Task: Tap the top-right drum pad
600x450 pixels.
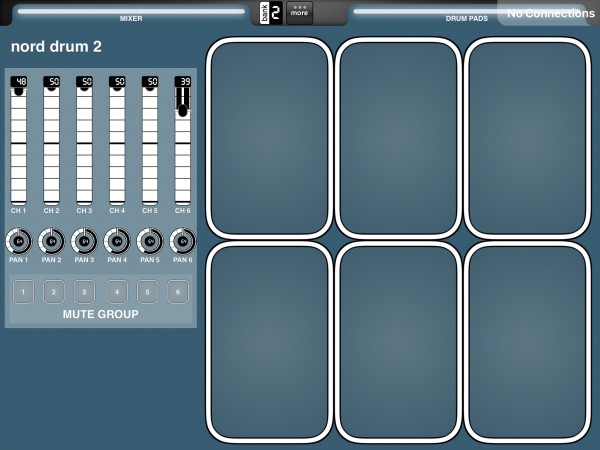Action: click(x=528, y=138)
